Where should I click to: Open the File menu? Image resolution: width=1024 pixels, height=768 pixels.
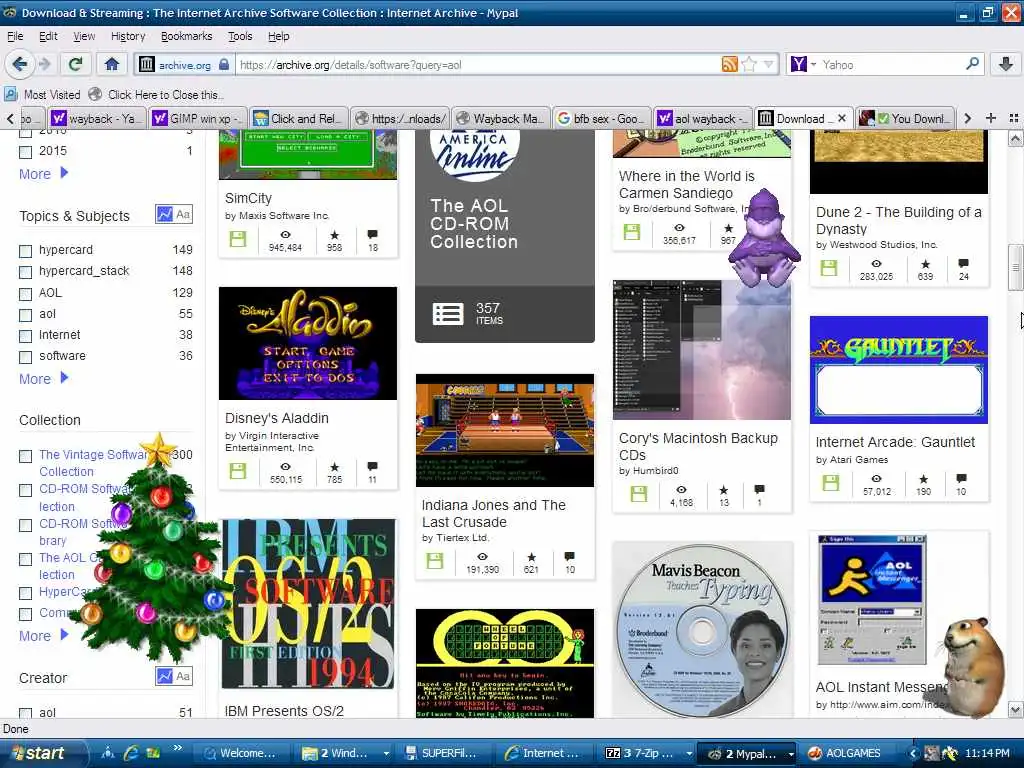tap(15, 36)
